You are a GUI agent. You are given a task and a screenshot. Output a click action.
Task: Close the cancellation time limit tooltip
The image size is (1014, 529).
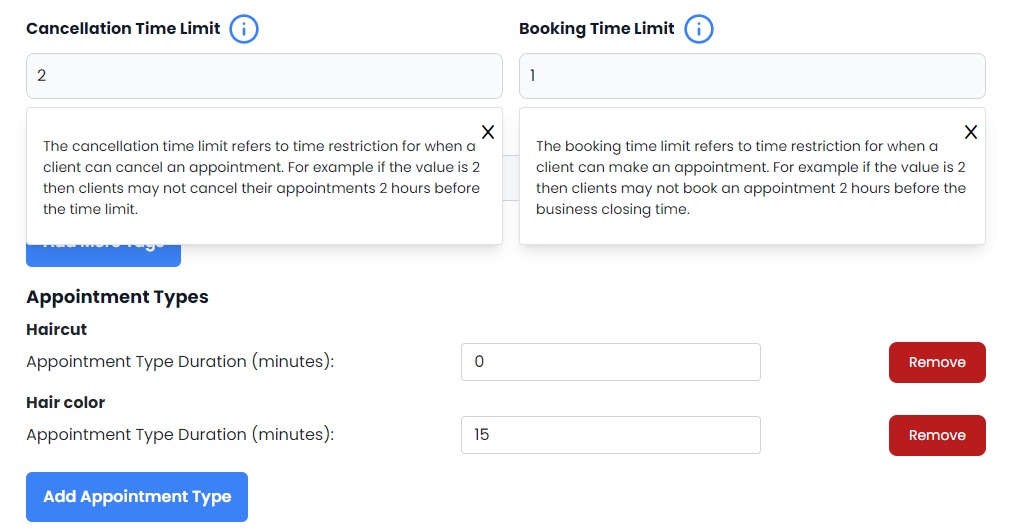click(x=488, y=132)
